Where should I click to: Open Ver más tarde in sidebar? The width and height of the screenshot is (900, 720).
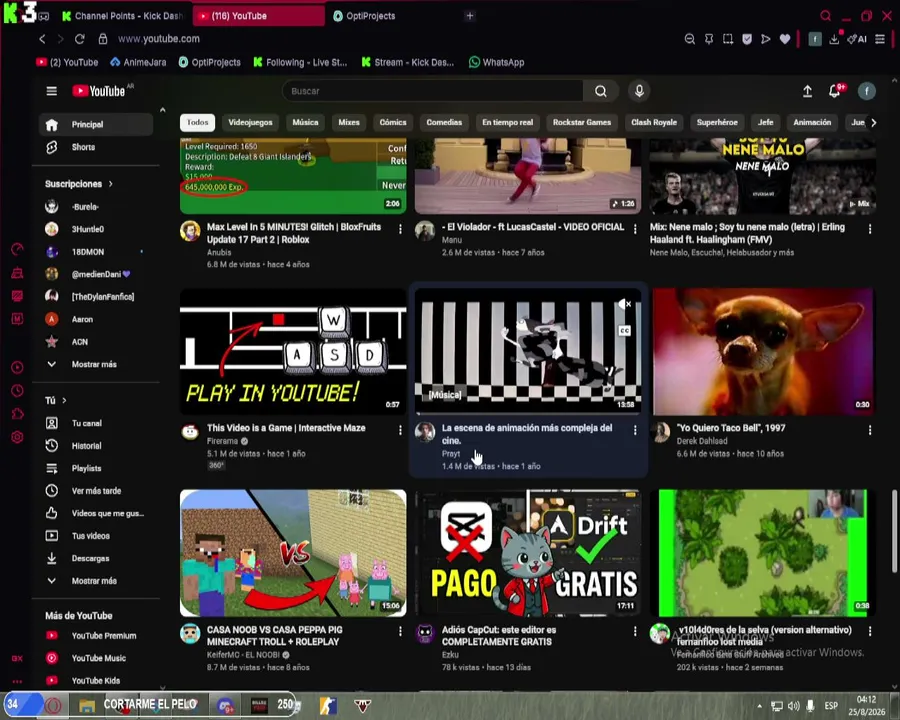point(96,491)
